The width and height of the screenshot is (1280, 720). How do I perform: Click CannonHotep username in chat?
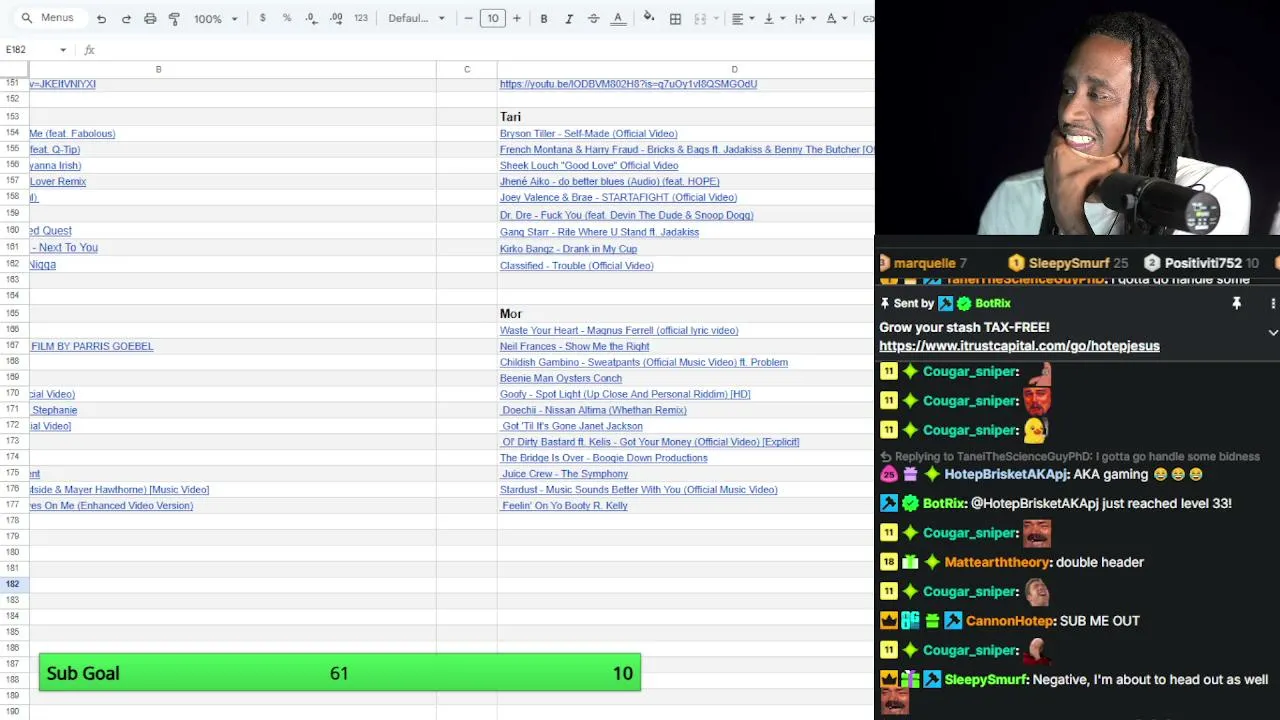click(1010, 621)
